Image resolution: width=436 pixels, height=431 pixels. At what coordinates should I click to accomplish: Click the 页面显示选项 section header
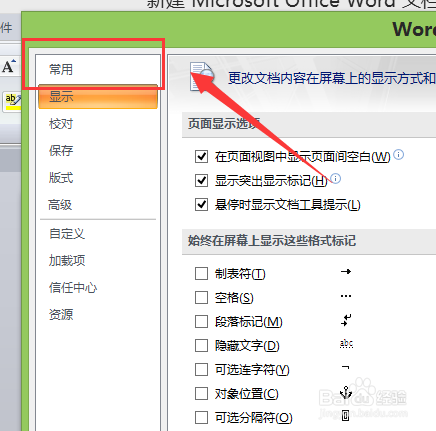click(224, 123)
